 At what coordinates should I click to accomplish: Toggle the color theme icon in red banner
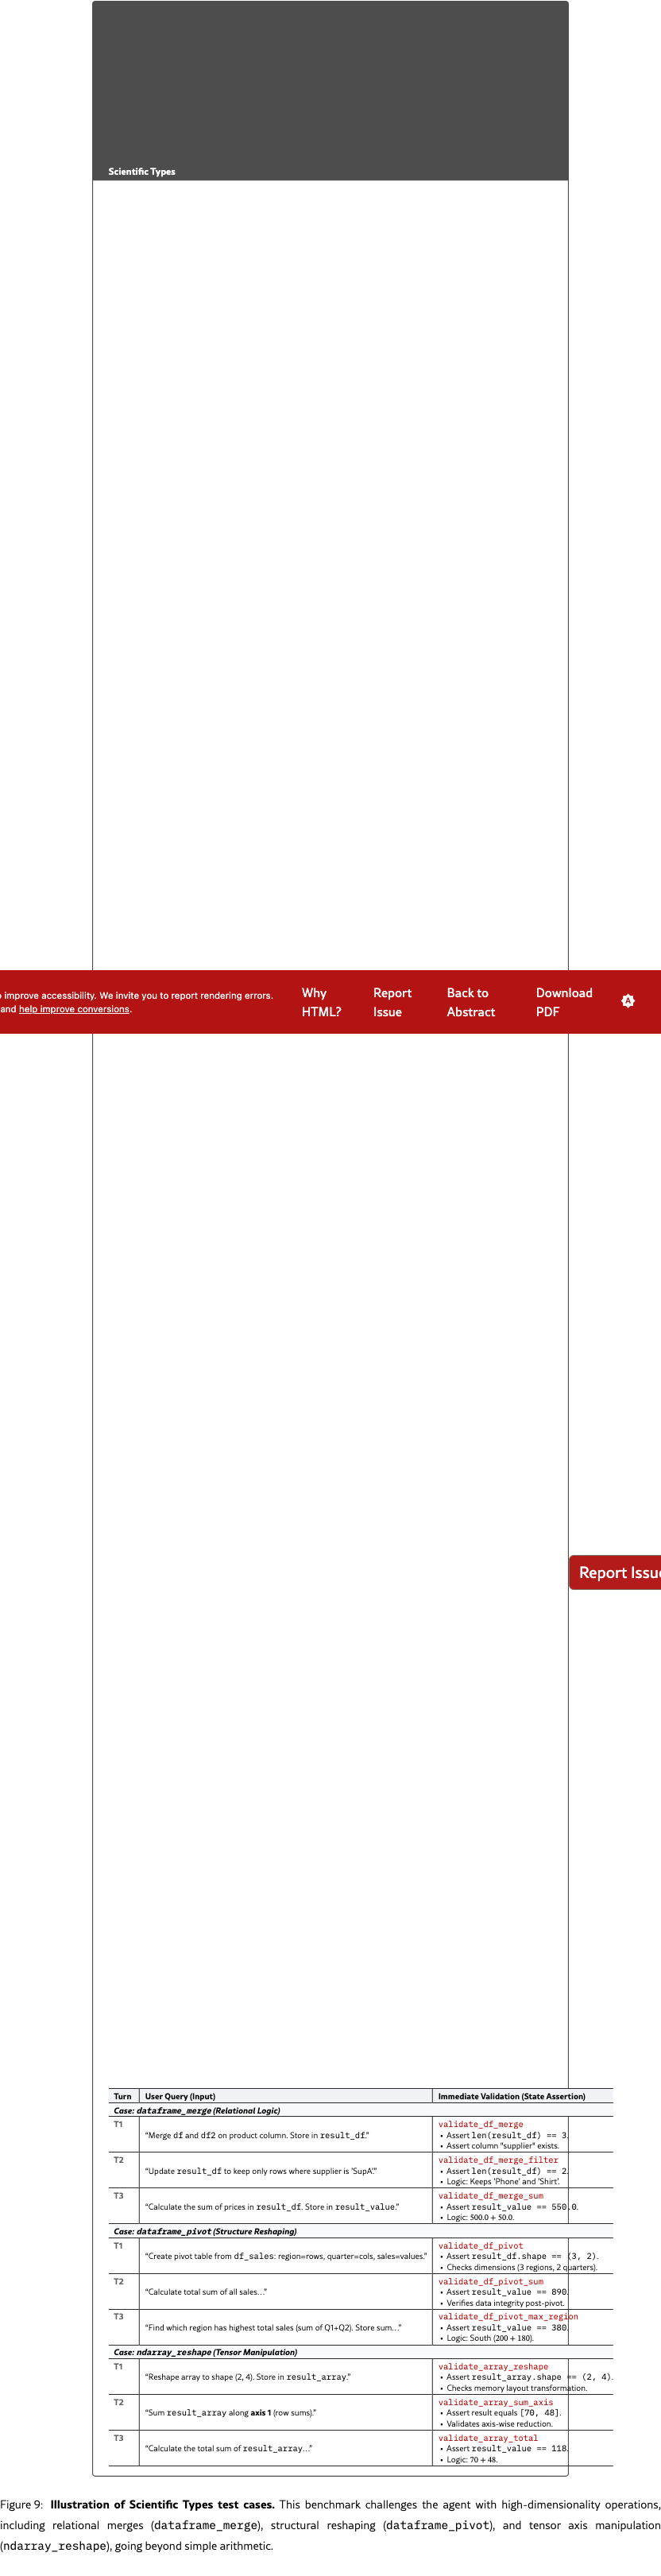(x=627, y=1001)
